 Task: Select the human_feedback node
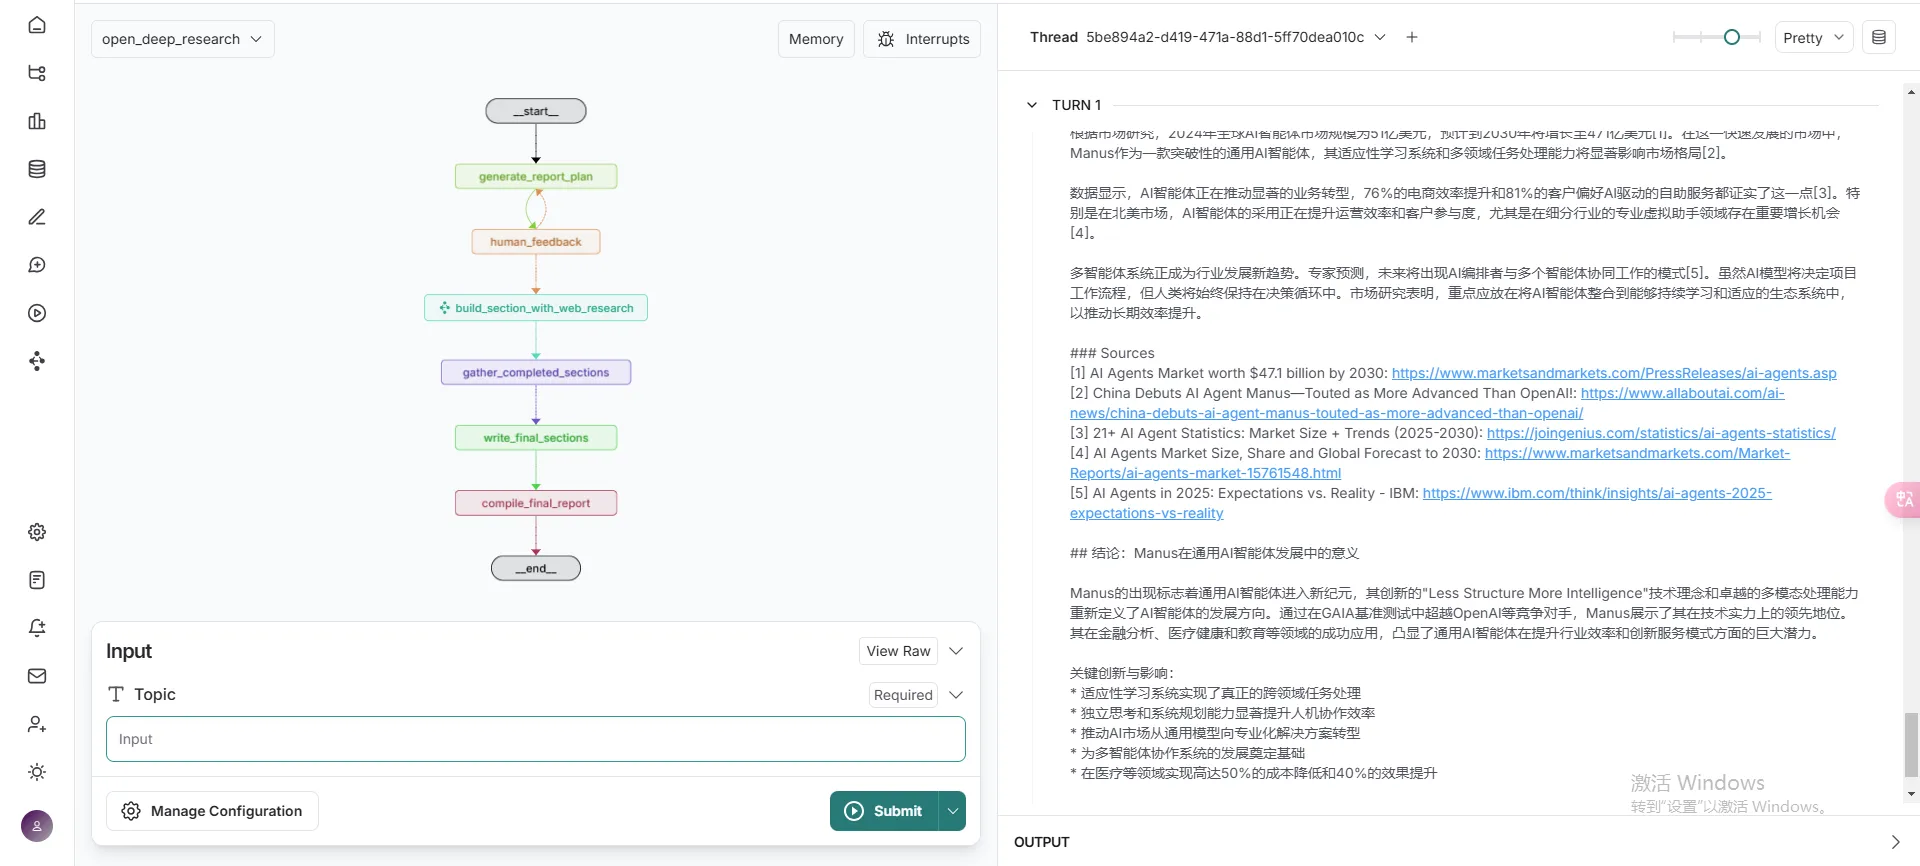[536, 242]
